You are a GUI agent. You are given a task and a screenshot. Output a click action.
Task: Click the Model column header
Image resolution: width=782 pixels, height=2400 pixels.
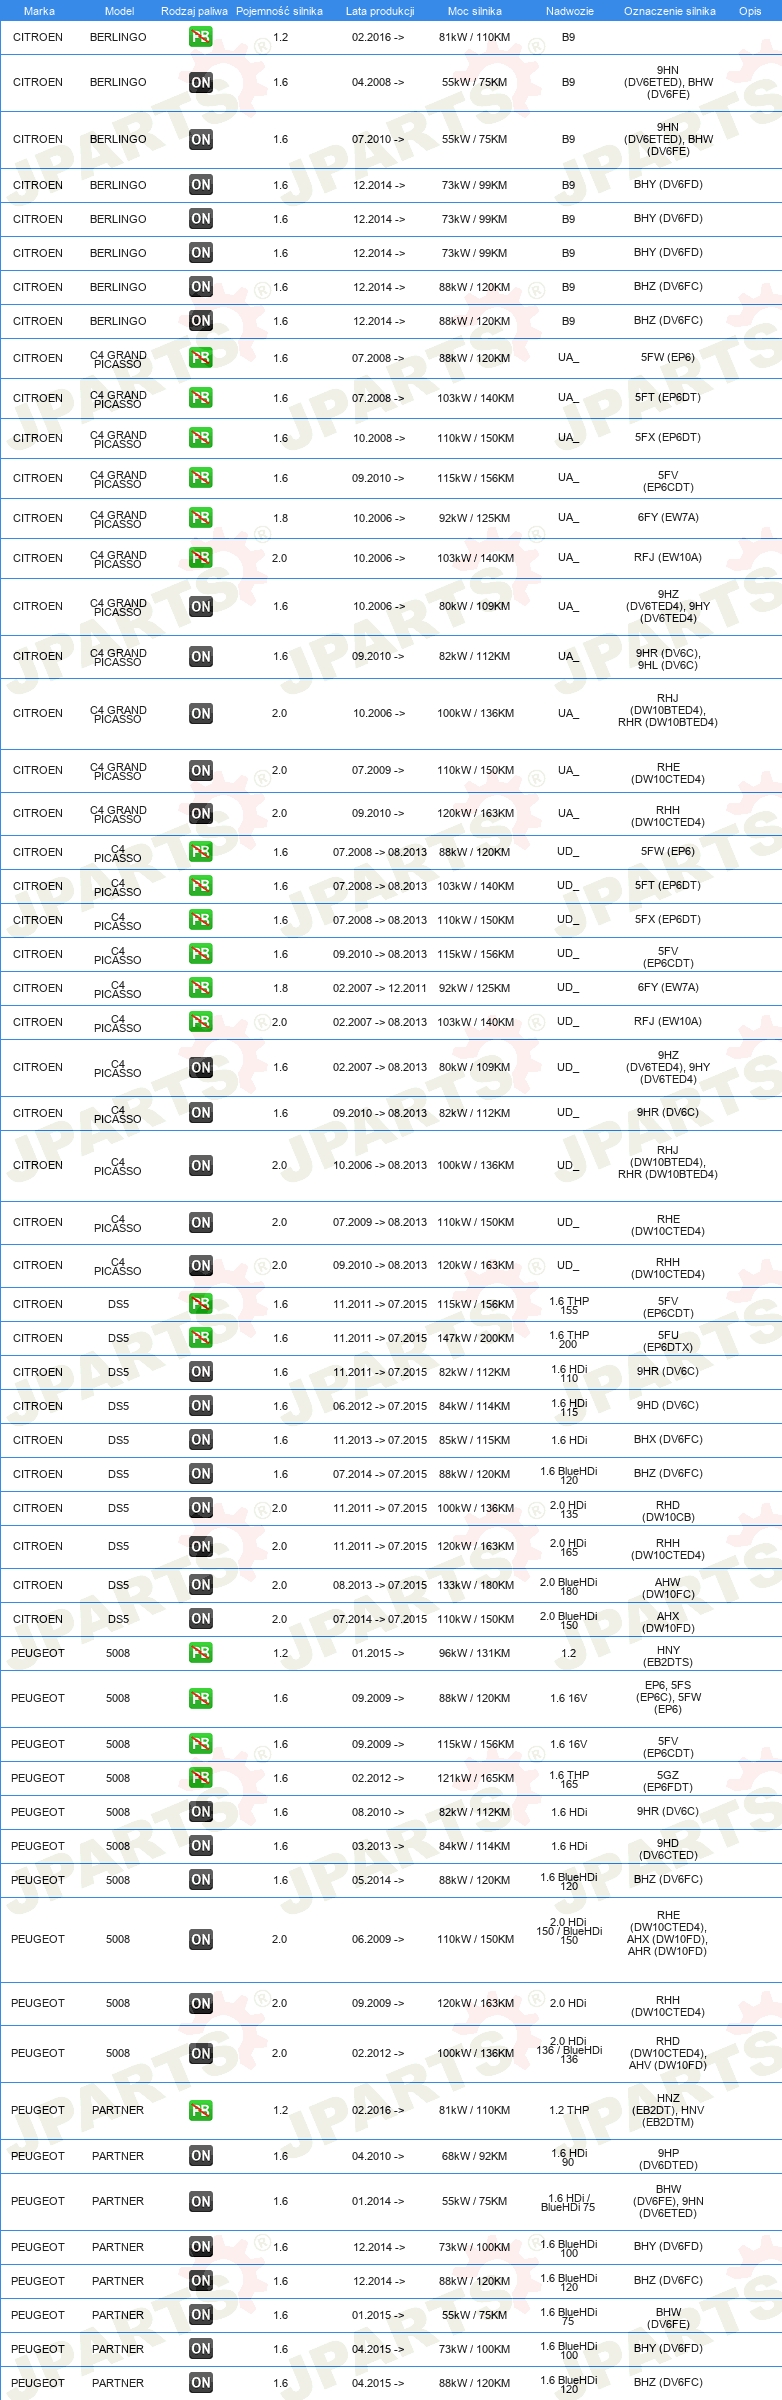[119, 11]
